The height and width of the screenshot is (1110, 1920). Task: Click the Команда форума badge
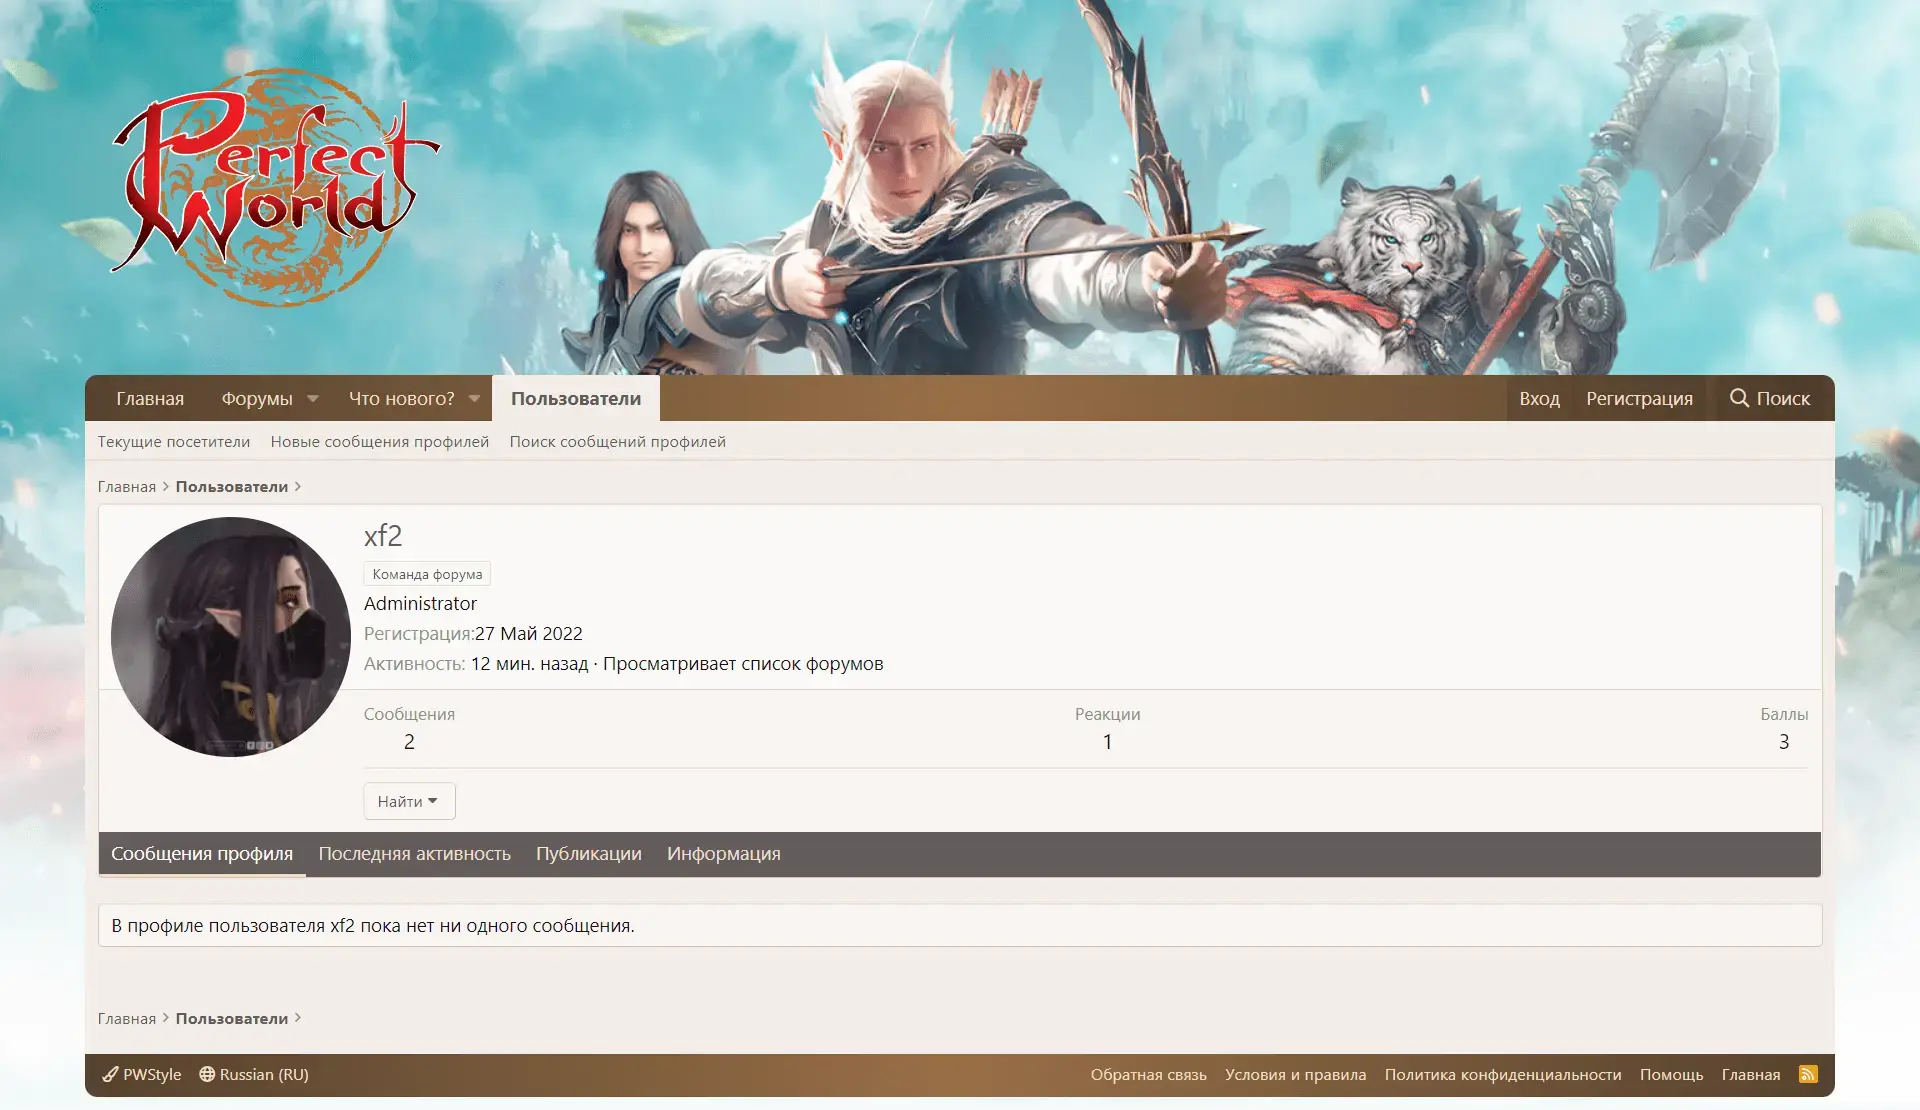coord(427,574)
